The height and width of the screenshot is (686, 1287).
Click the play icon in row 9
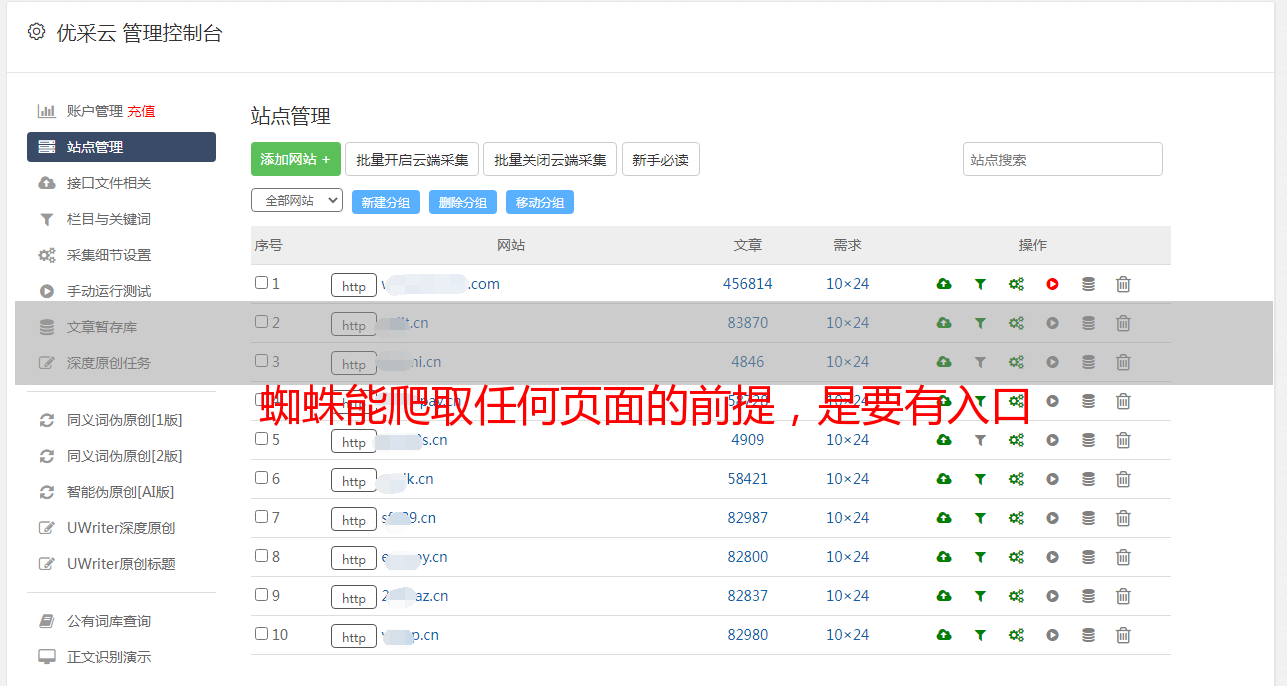pyautogui.click(x=1052, y=596)
